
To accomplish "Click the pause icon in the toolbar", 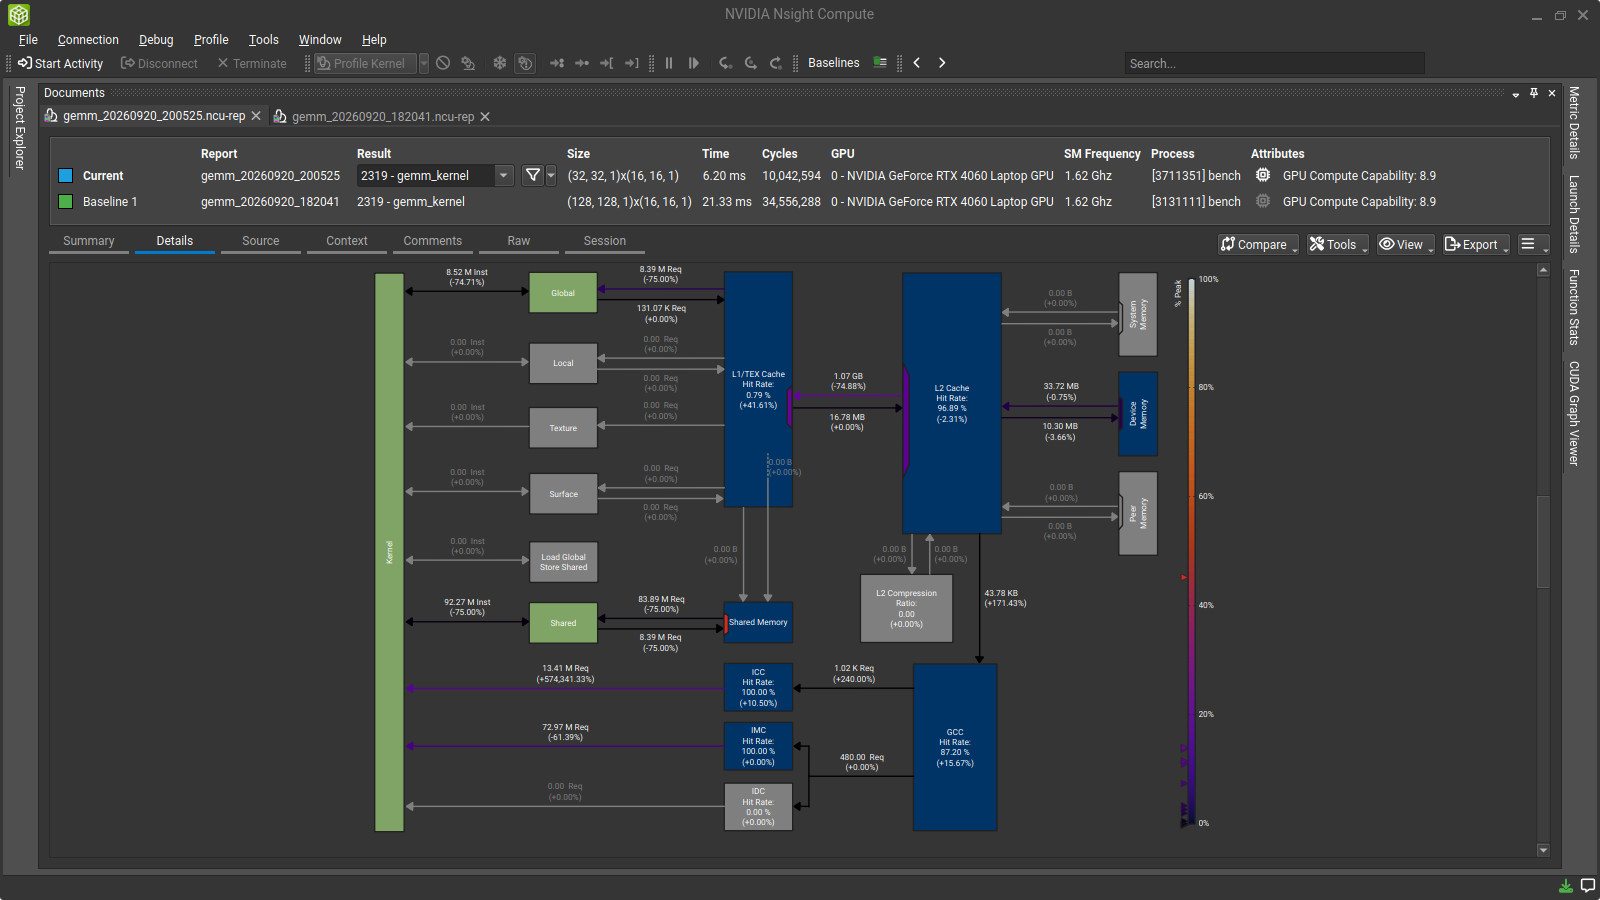I will click(x=669, y=63).
